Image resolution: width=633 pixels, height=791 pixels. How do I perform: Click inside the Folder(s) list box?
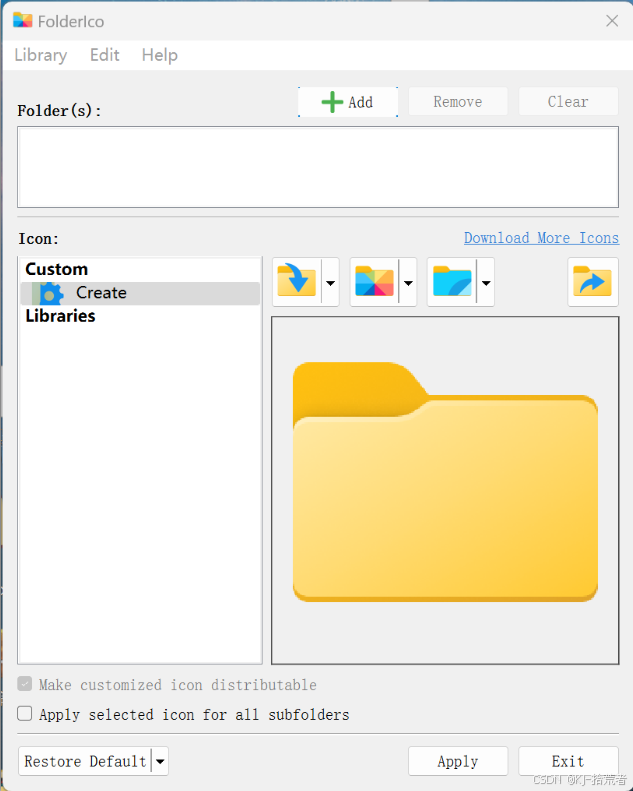pyautogui.click(x=317, y=167)
